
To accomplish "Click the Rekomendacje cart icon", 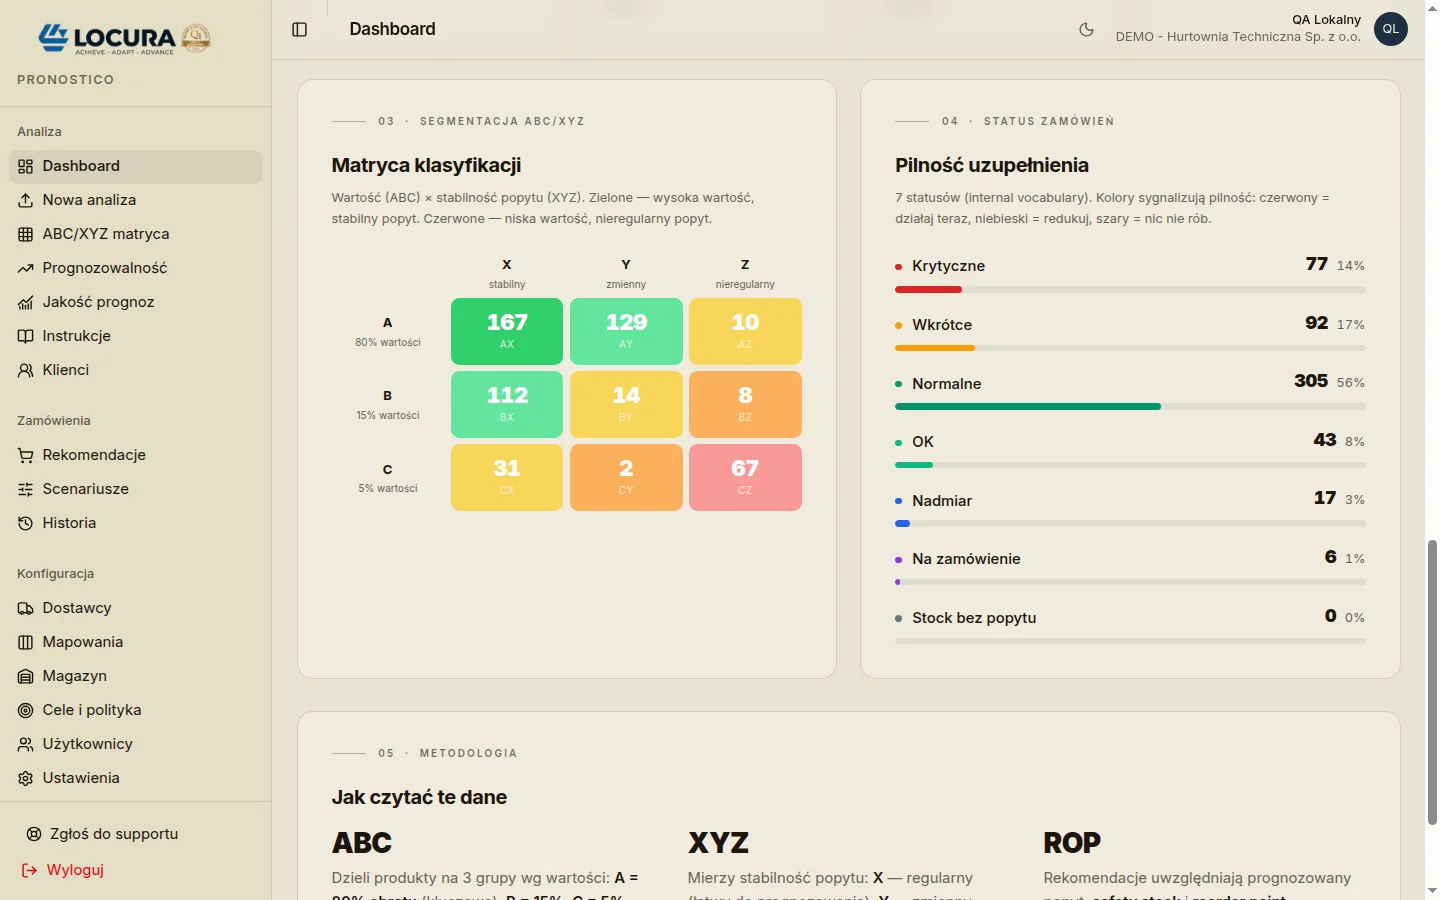I will 26,455.
